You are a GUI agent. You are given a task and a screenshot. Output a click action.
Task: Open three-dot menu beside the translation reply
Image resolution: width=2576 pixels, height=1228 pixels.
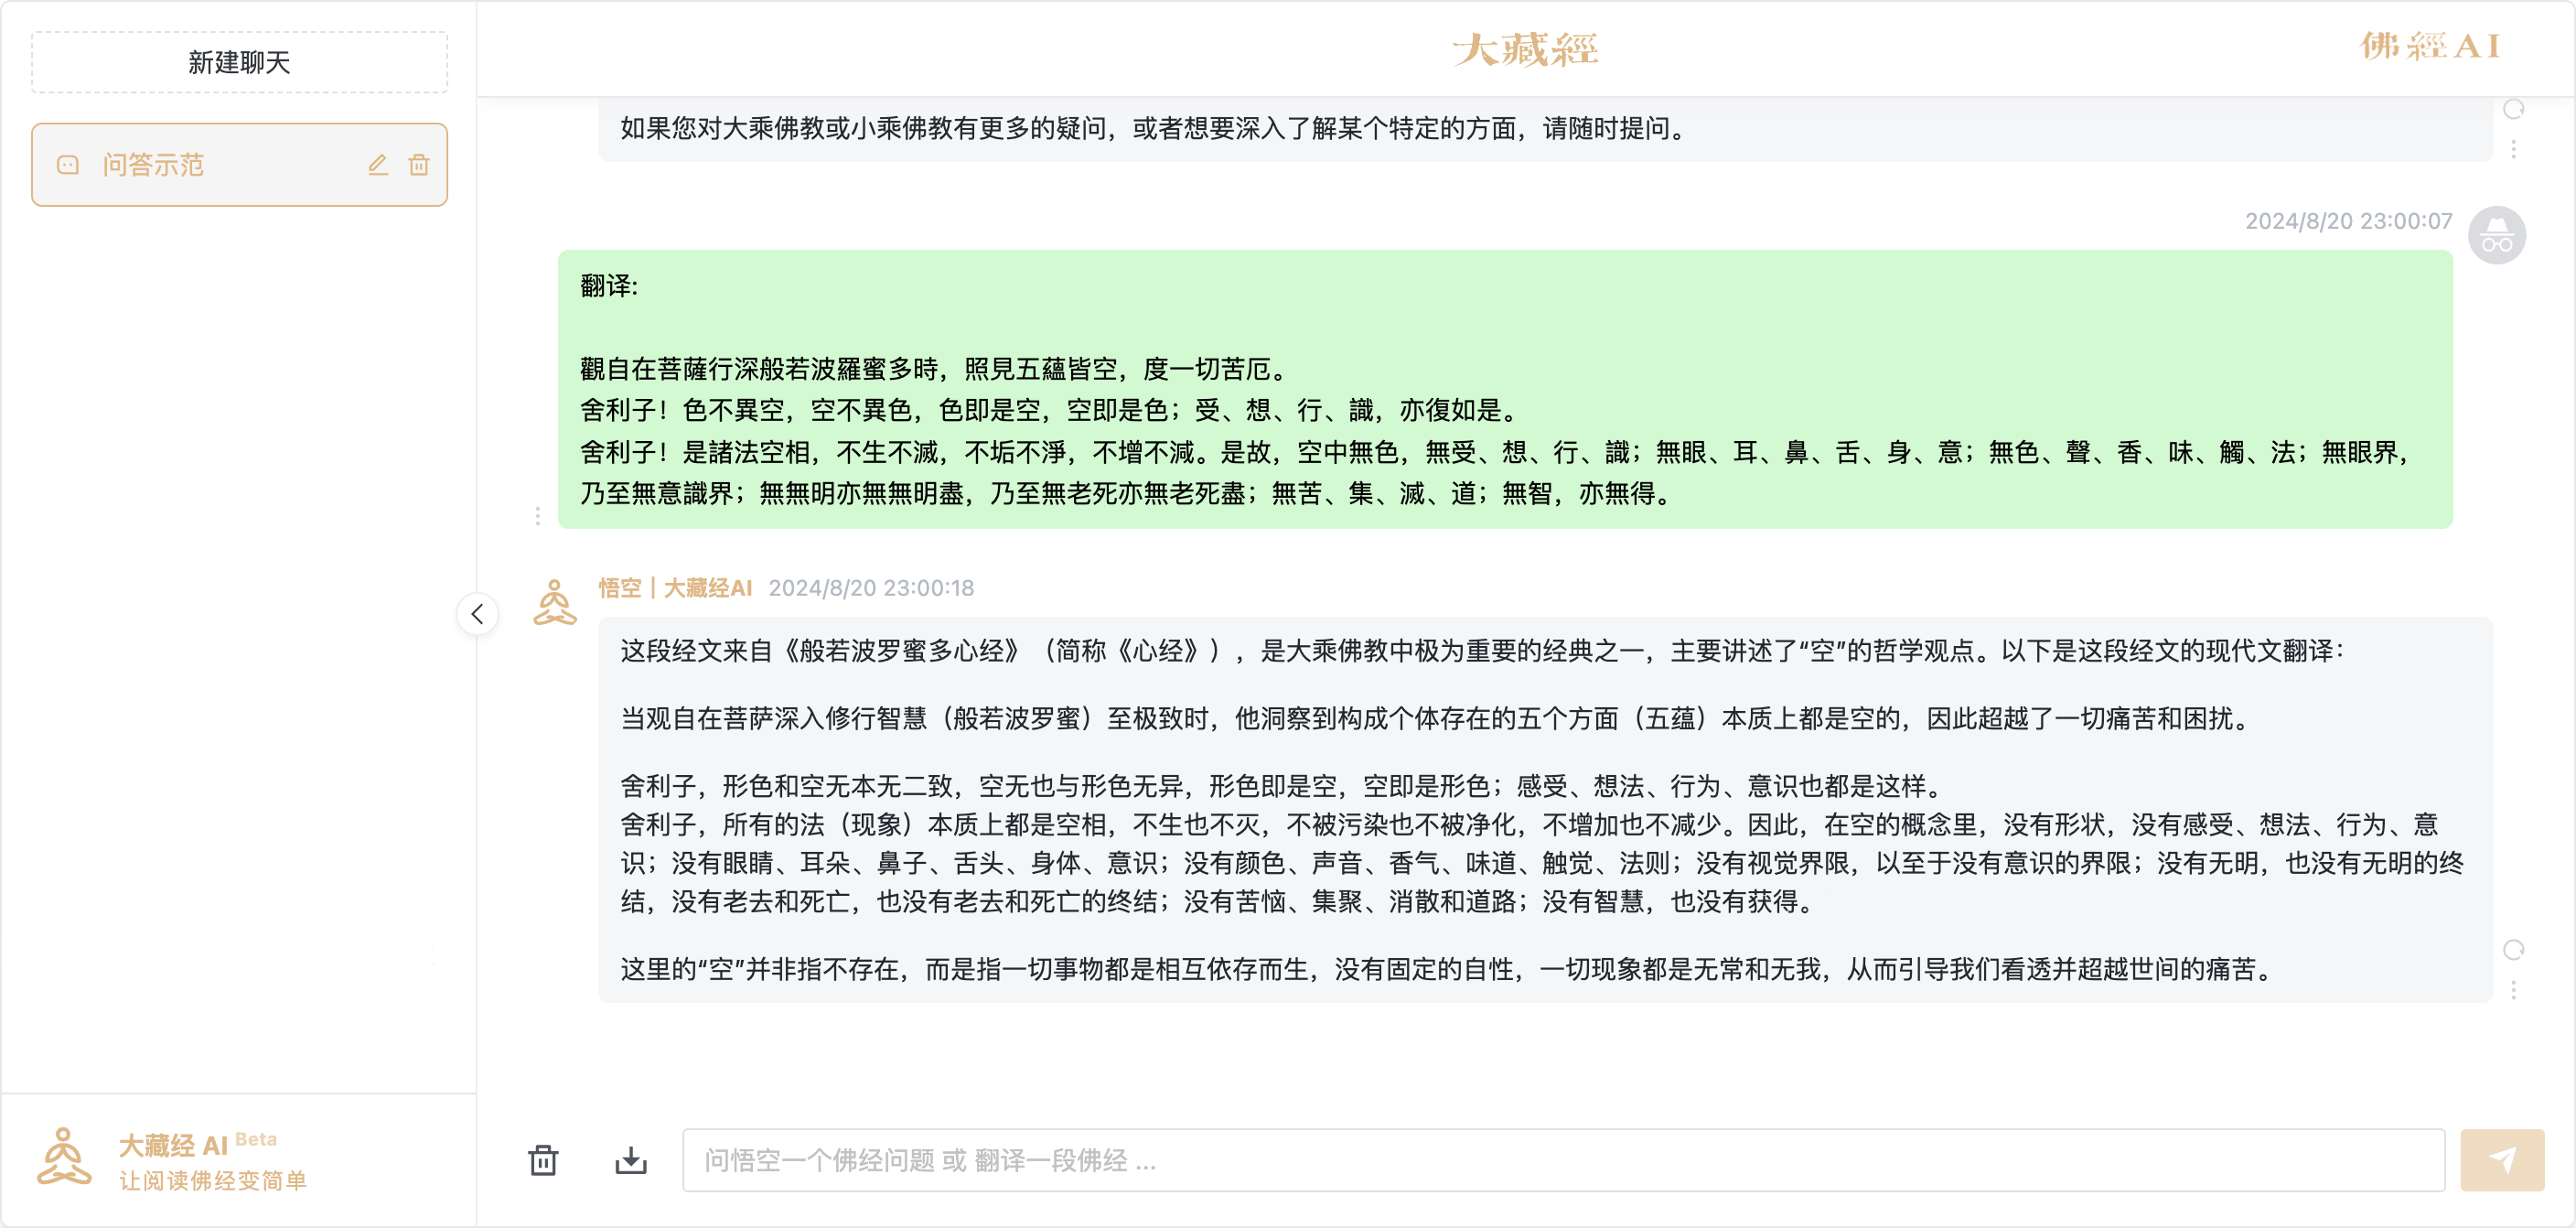pyautogui.click(x=2513, y=990)
